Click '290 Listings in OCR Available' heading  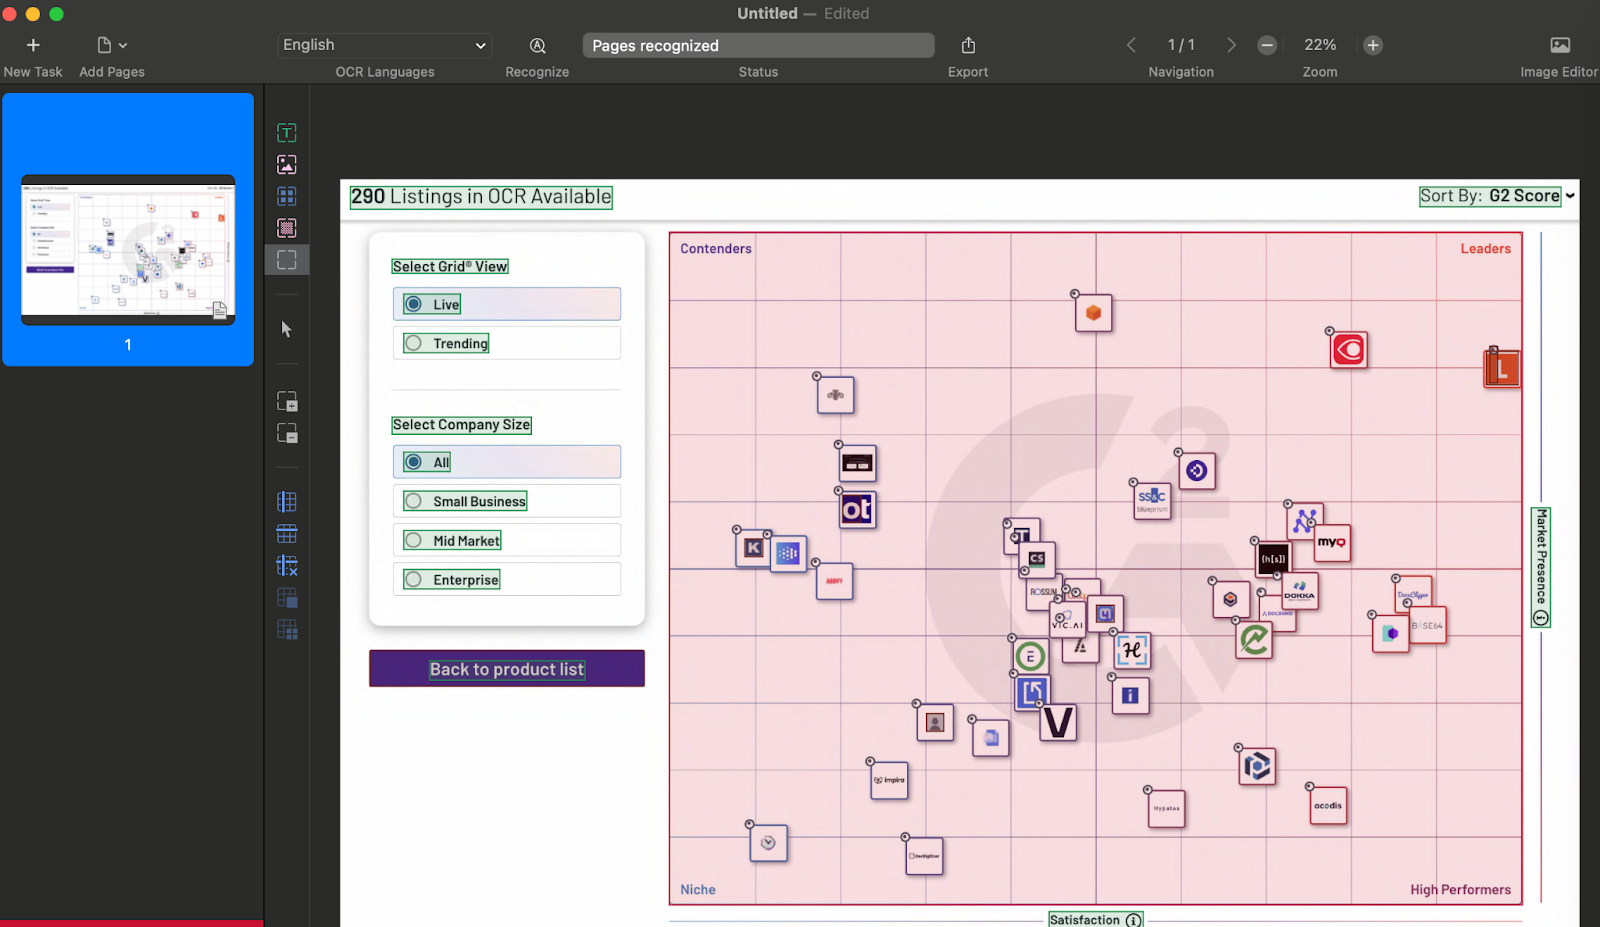[481, 197]
